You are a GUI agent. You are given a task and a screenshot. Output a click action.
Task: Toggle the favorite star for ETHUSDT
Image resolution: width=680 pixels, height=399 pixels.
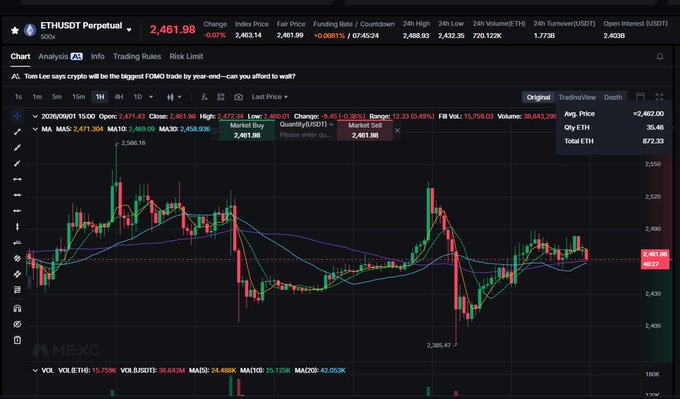click(15, 30)
